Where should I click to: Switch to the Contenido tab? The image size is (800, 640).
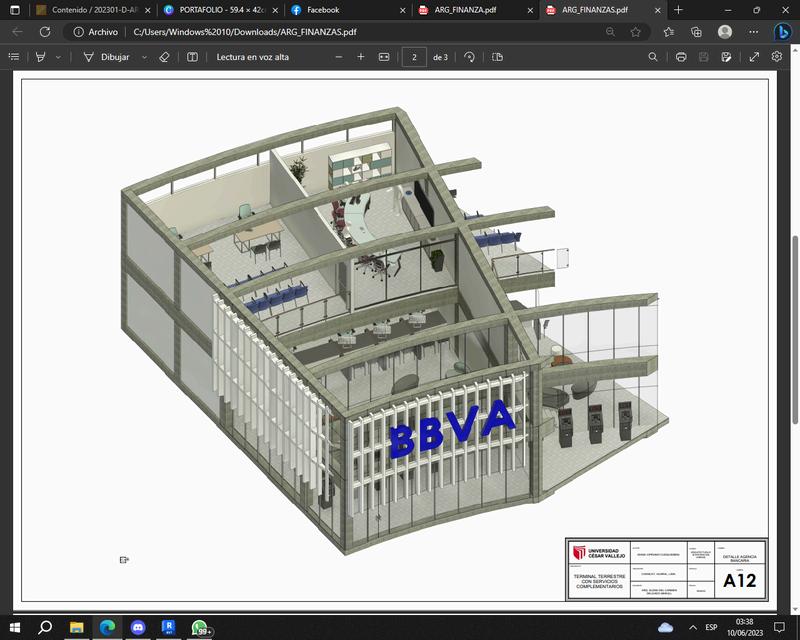coord(94,10)
